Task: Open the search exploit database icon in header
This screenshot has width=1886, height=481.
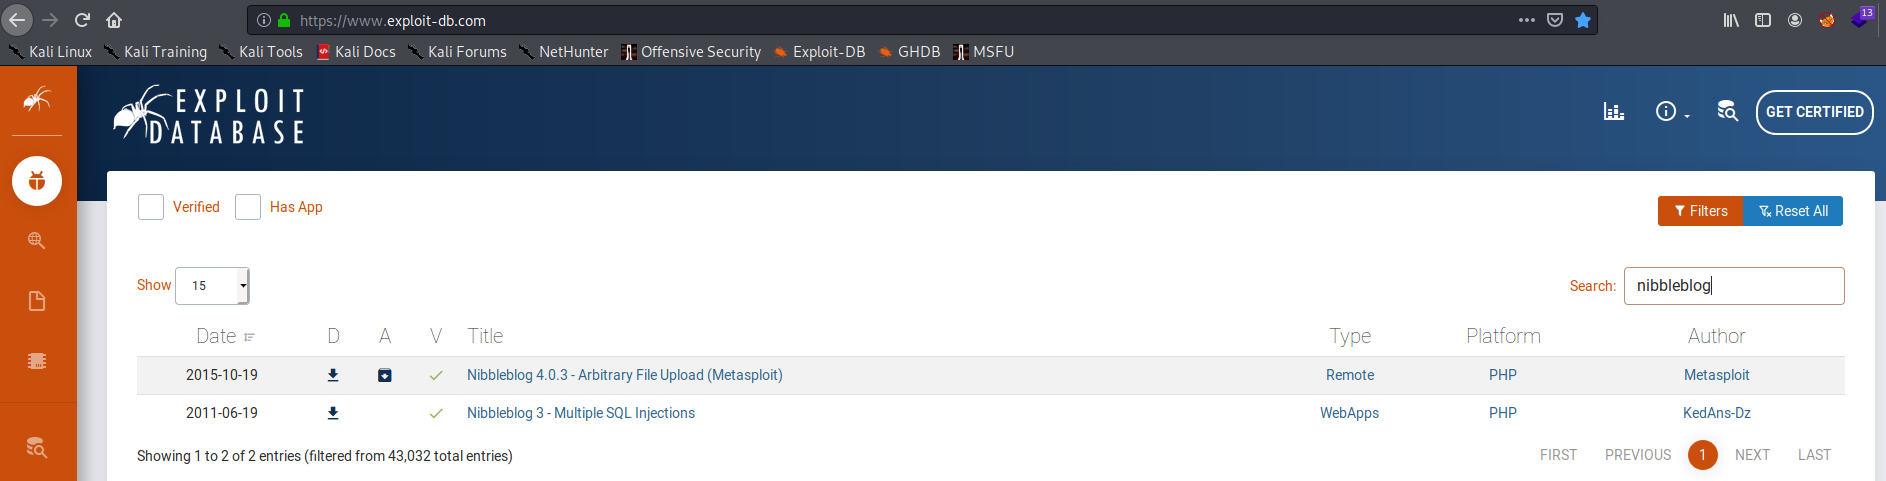Action: point(1727,112)
